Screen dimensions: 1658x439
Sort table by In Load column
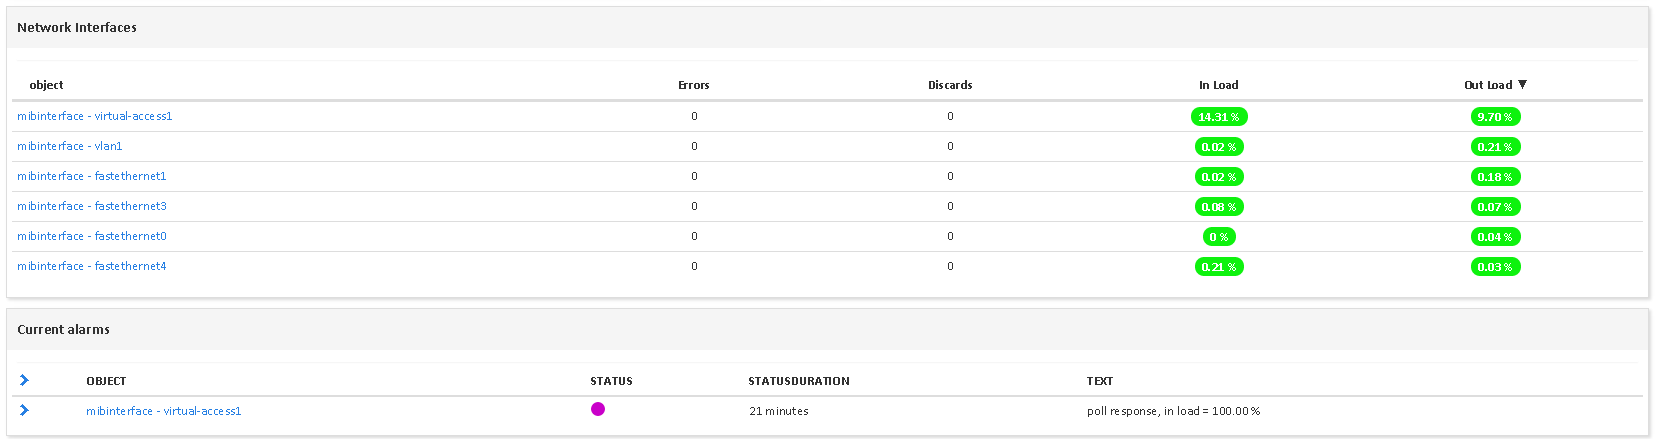click(x=1219, y=85)
